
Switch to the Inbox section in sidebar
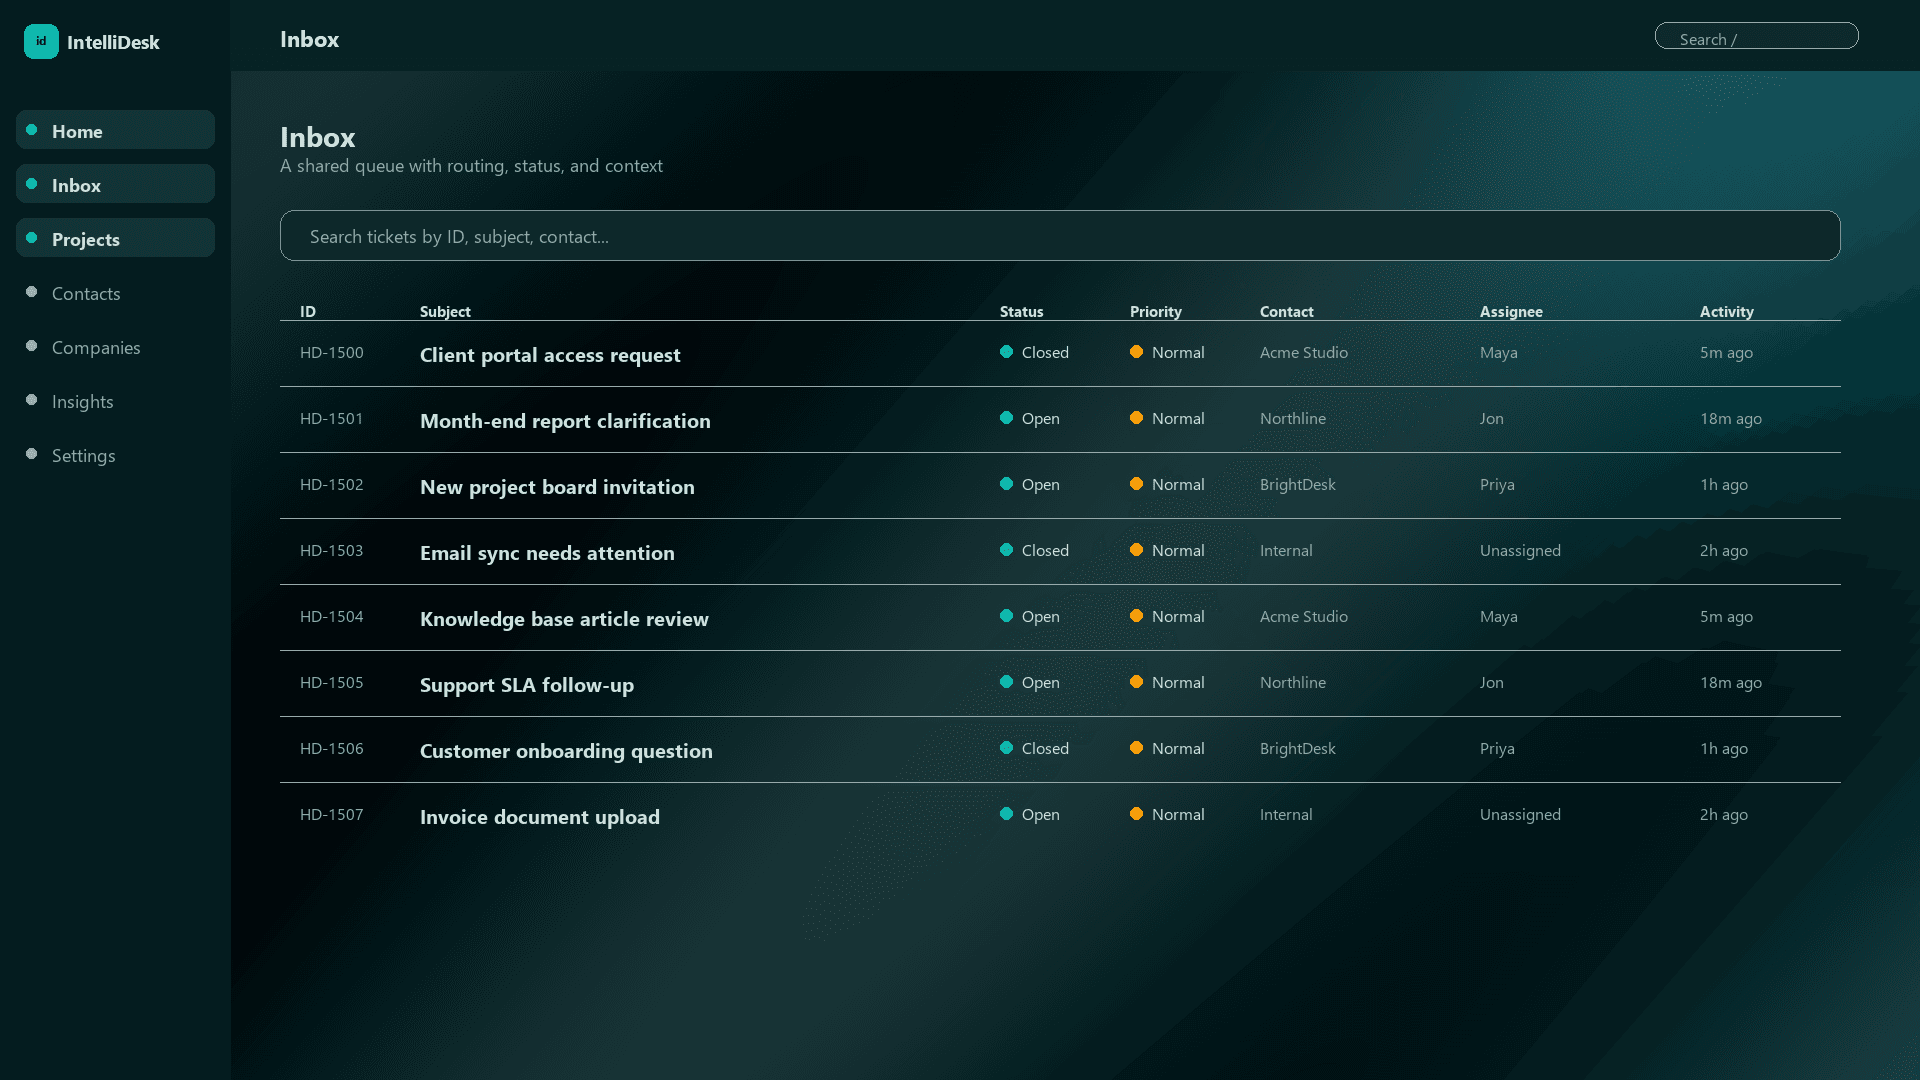pyautogui.click(x=115, y=184)
